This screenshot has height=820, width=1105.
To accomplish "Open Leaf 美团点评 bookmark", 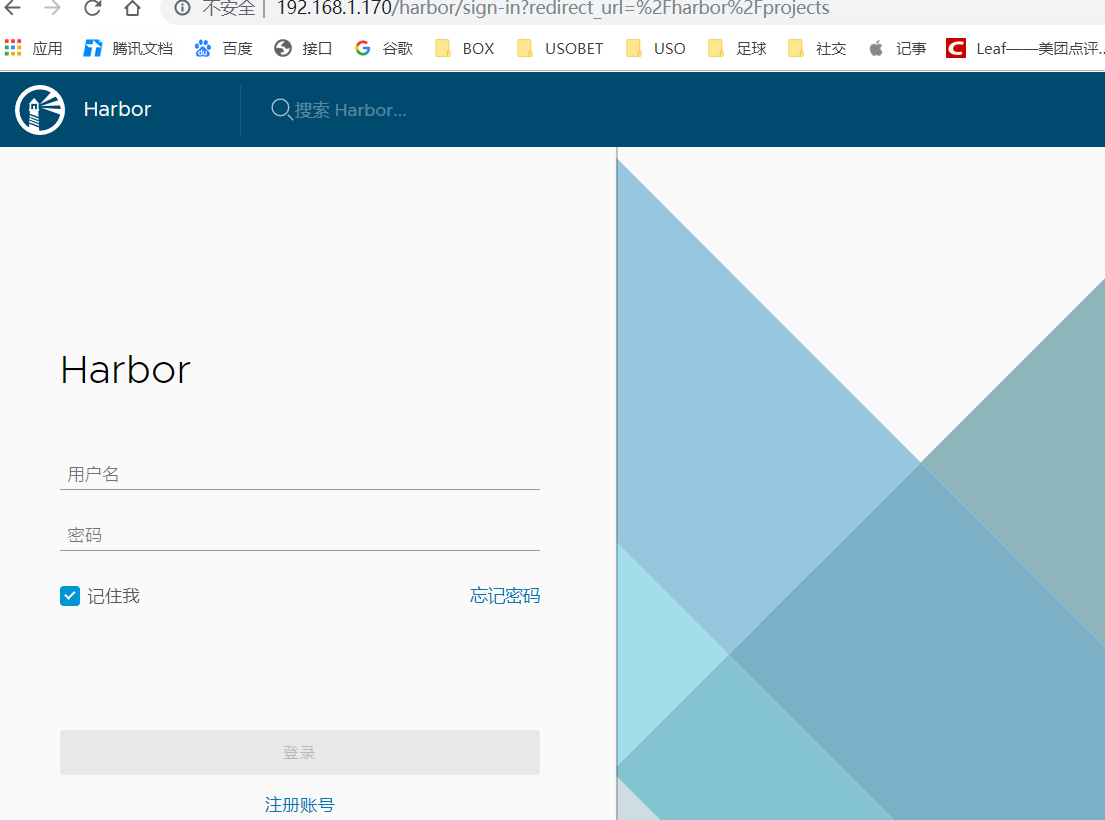I will [1025, 48].
